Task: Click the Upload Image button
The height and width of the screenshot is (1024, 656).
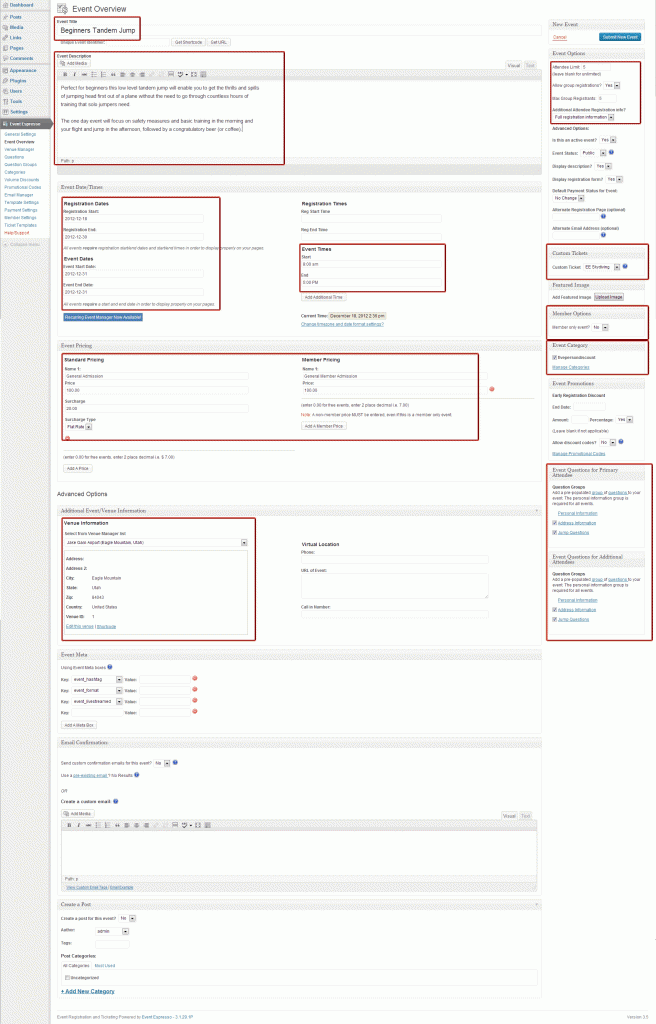Action: [609, 297]
